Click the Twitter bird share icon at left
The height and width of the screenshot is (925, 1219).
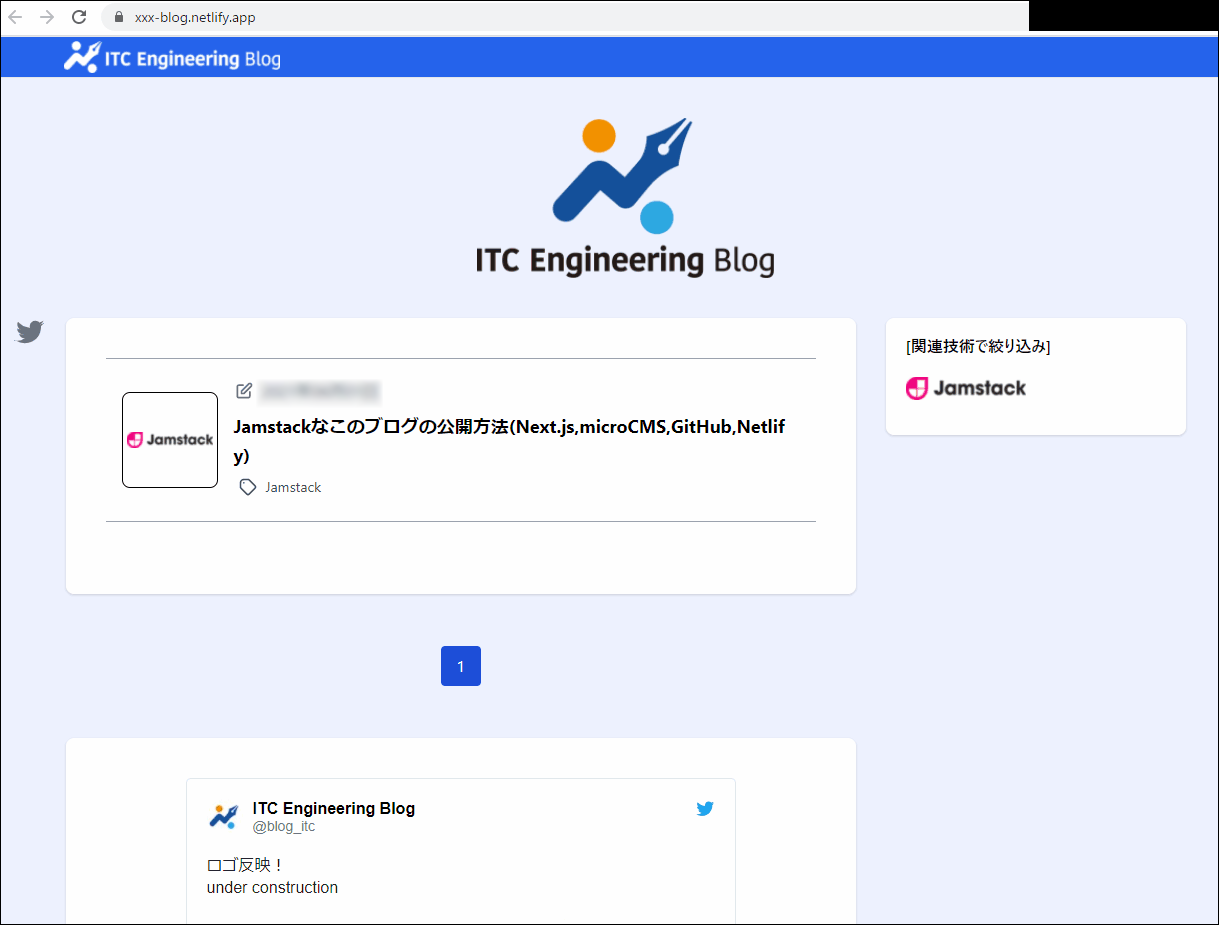[30, 332]
